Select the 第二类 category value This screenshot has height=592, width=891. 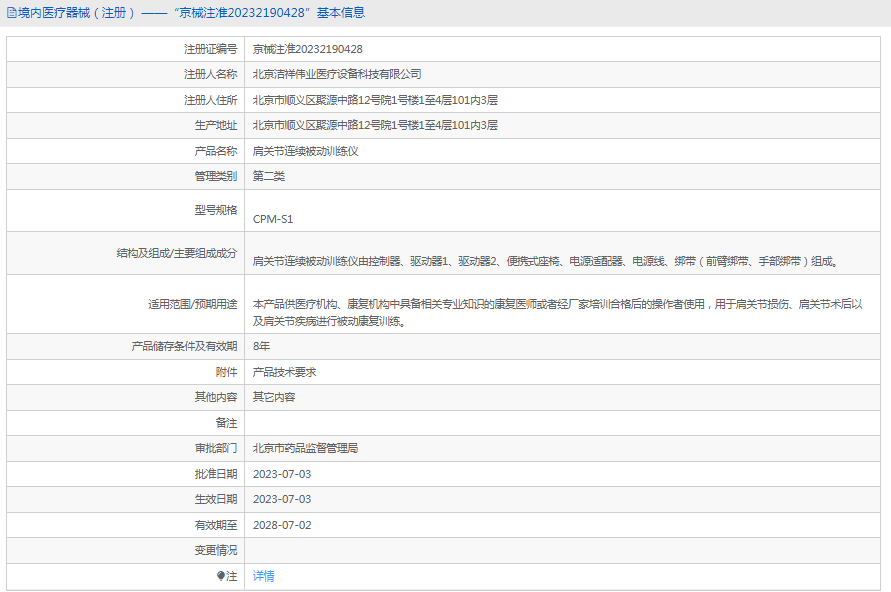(269, 176)
